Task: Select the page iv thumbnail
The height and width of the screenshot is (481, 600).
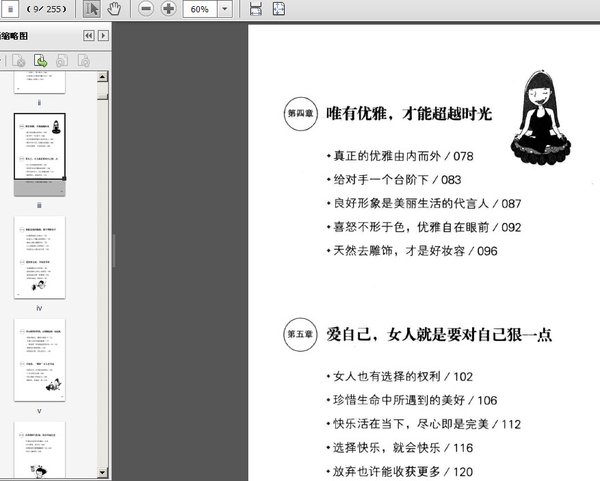Action: click(40, 258)
